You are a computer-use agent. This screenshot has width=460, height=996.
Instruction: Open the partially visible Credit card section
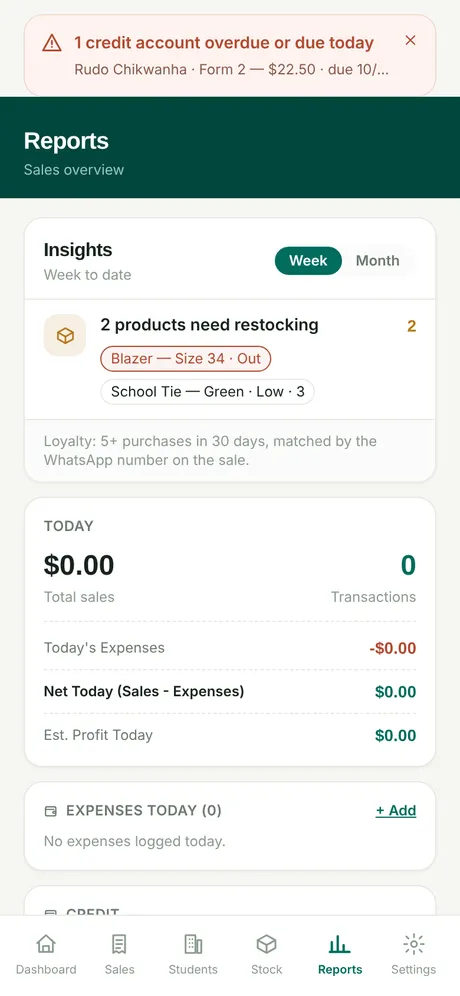point(230,901)
